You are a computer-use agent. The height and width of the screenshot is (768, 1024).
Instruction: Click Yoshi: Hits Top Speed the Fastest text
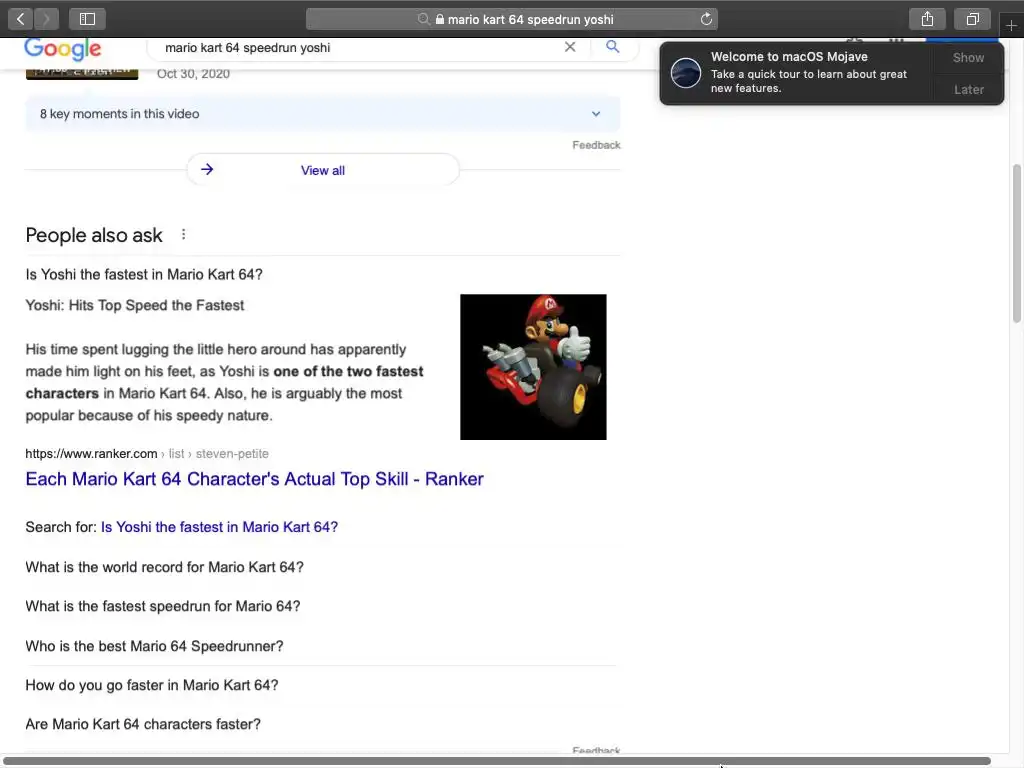pyautogui.click(x=135, y=305)
